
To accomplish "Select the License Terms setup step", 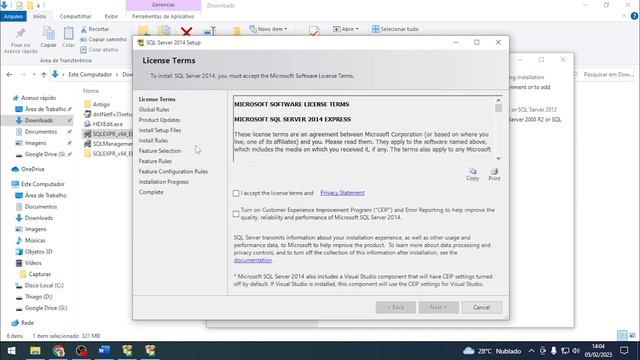I will pos(157,99).
